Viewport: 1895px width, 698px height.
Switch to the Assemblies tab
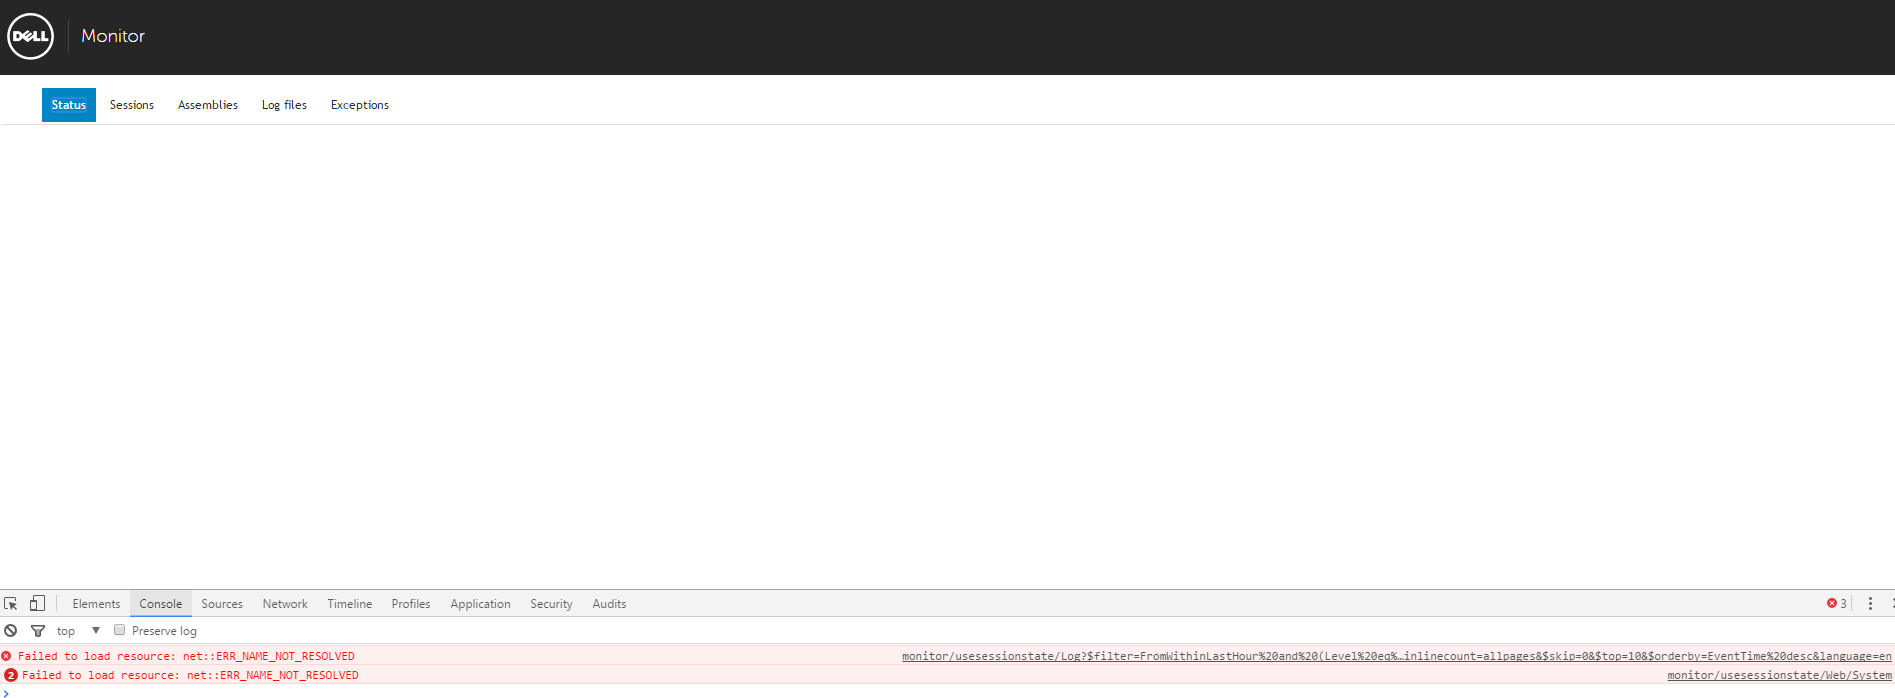click(208, 105)
